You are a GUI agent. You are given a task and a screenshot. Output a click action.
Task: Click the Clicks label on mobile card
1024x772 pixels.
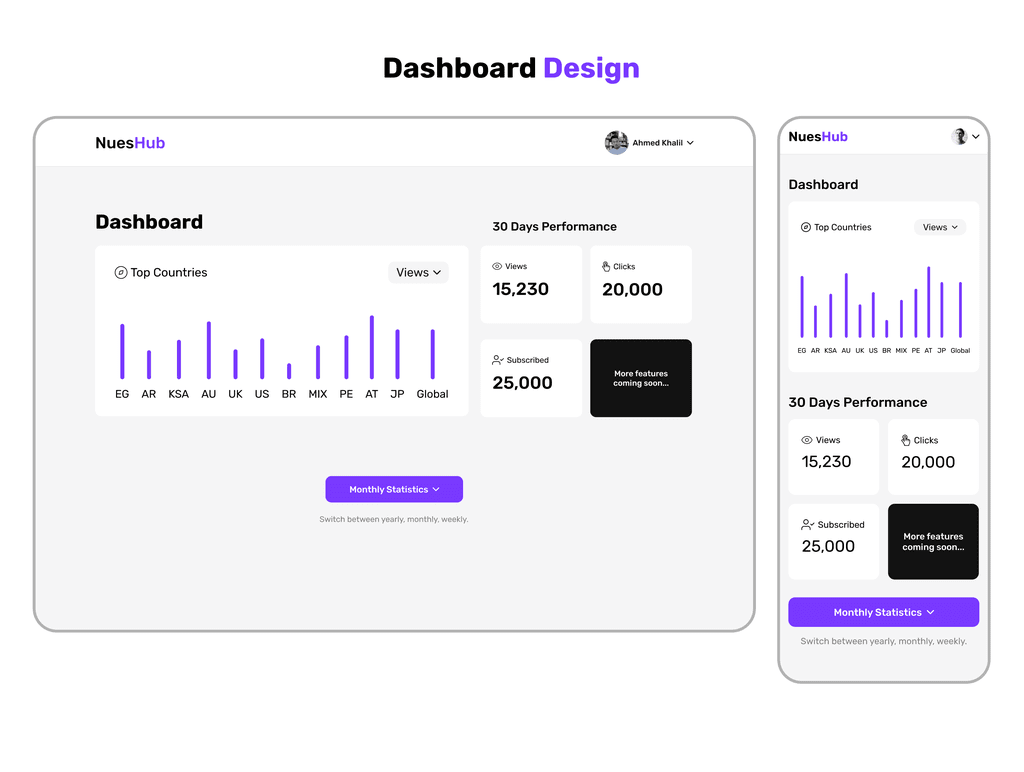(x=926, y=440)
